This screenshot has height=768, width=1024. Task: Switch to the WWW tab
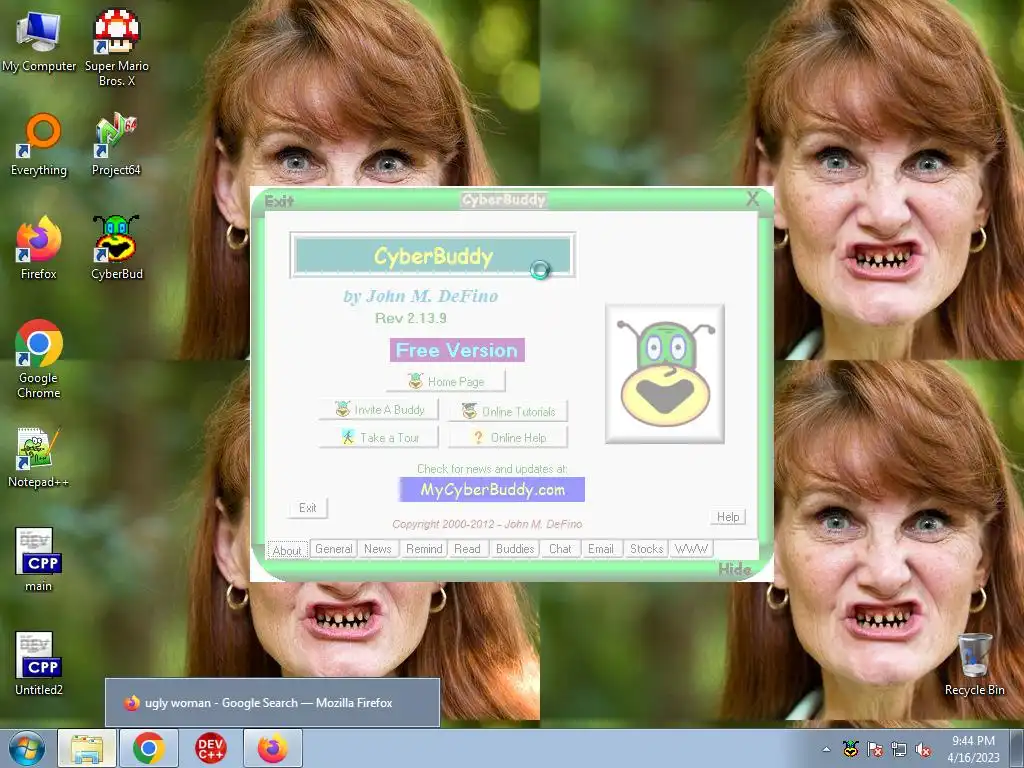[x=691, y=549]
